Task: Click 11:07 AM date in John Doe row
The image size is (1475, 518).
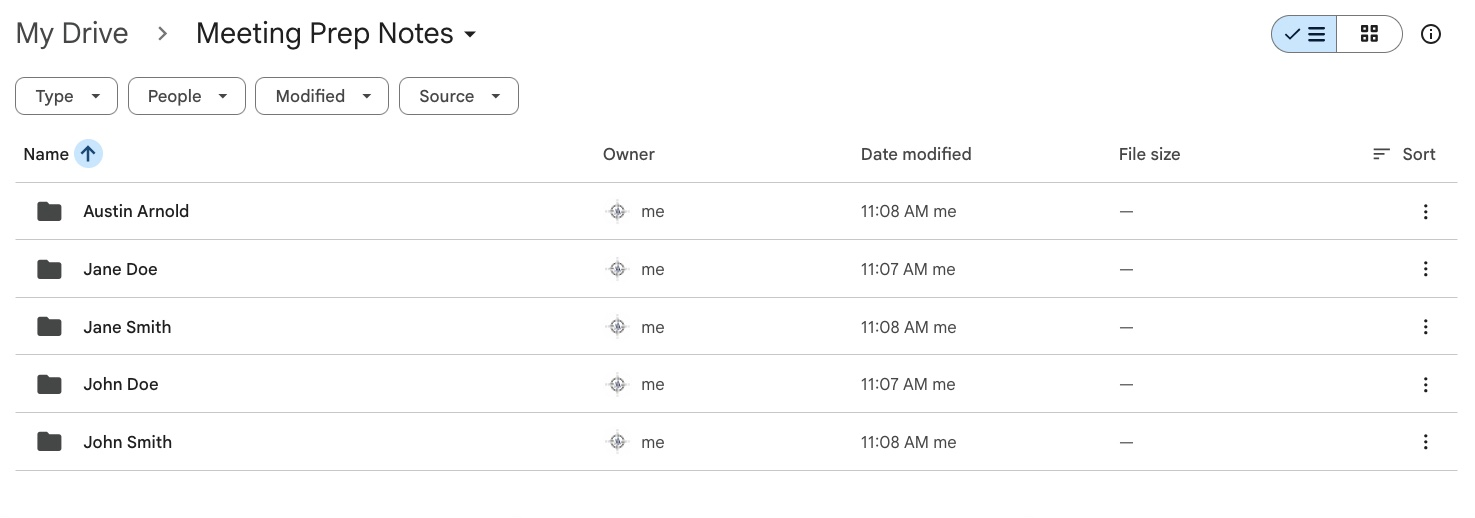Action: click(x=908, y=384)
